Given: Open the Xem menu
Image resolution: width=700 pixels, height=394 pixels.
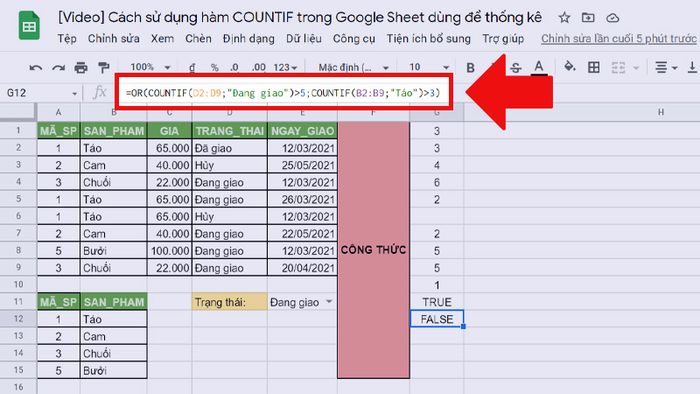Looking at the screenshot, I should click(x=162, y=39).
